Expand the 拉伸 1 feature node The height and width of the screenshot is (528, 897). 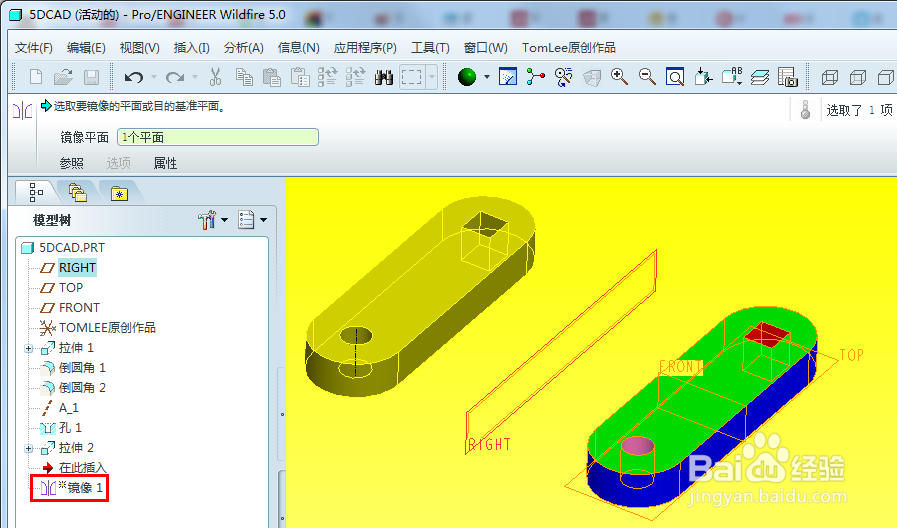29,348
